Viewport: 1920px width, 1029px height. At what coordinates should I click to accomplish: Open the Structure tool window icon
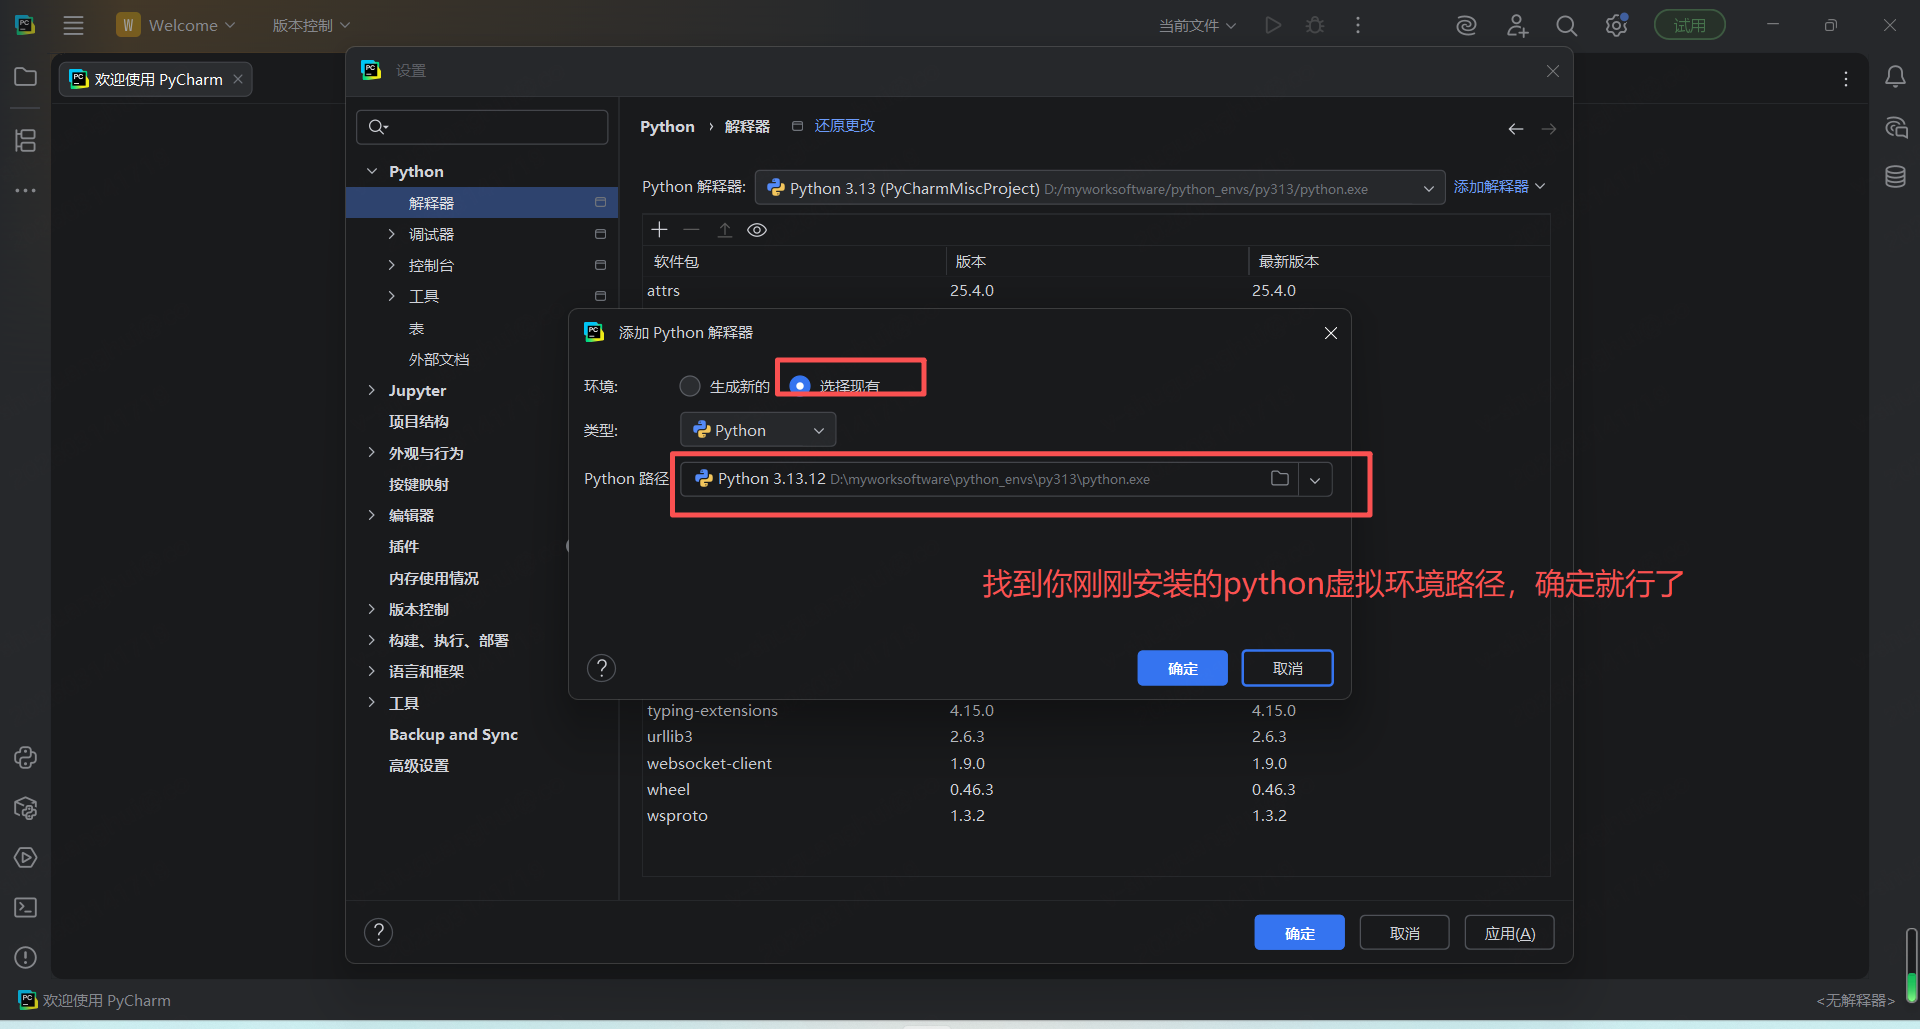click(26, 141)
